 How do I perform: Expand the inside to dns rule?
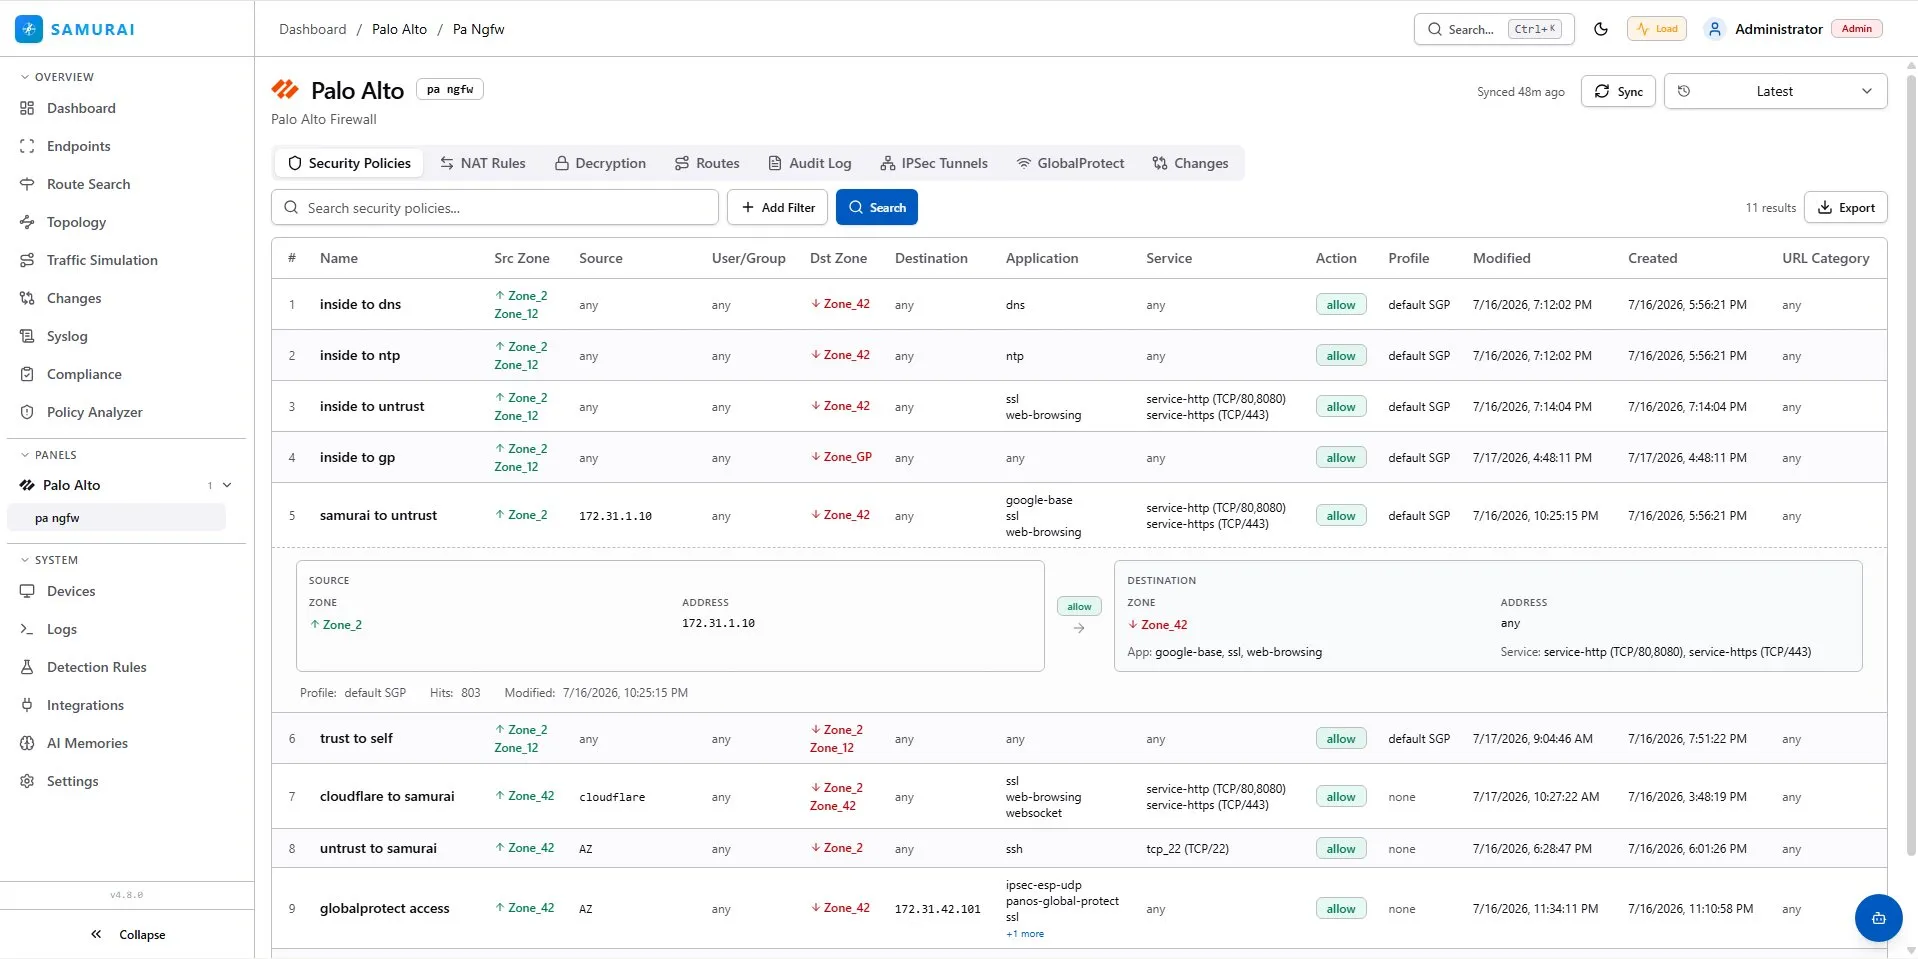coord(1079,304)
